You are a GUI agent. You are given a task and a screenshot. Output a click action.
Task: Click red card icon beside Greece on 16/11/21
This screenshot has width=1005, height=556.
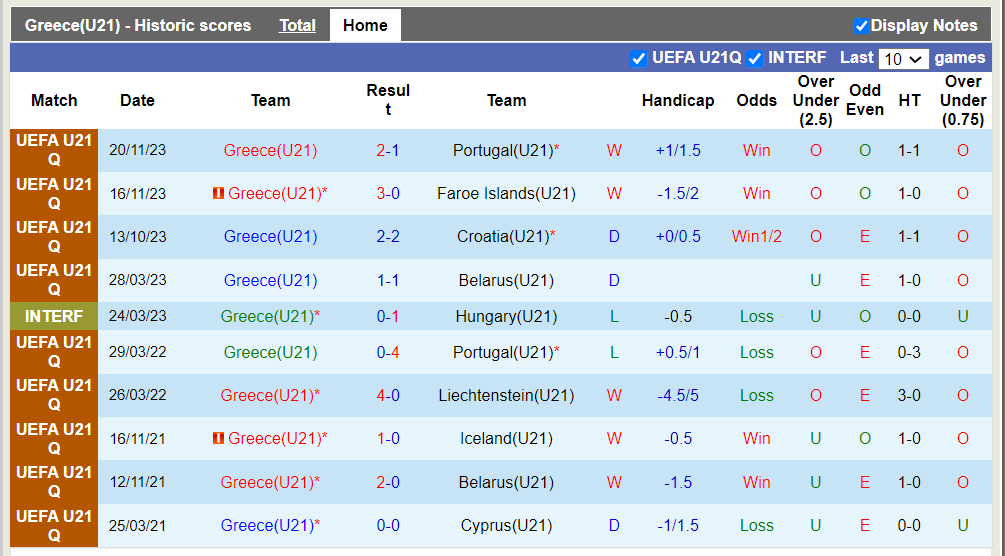tap(218, 439)
